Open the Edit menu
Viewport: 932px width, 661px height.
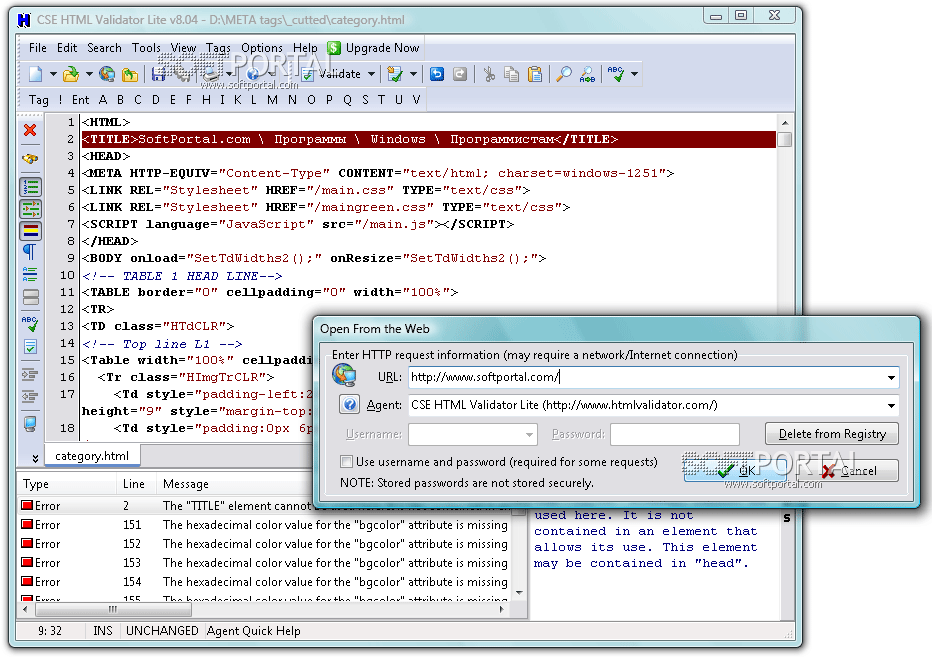tap(67, 48)
